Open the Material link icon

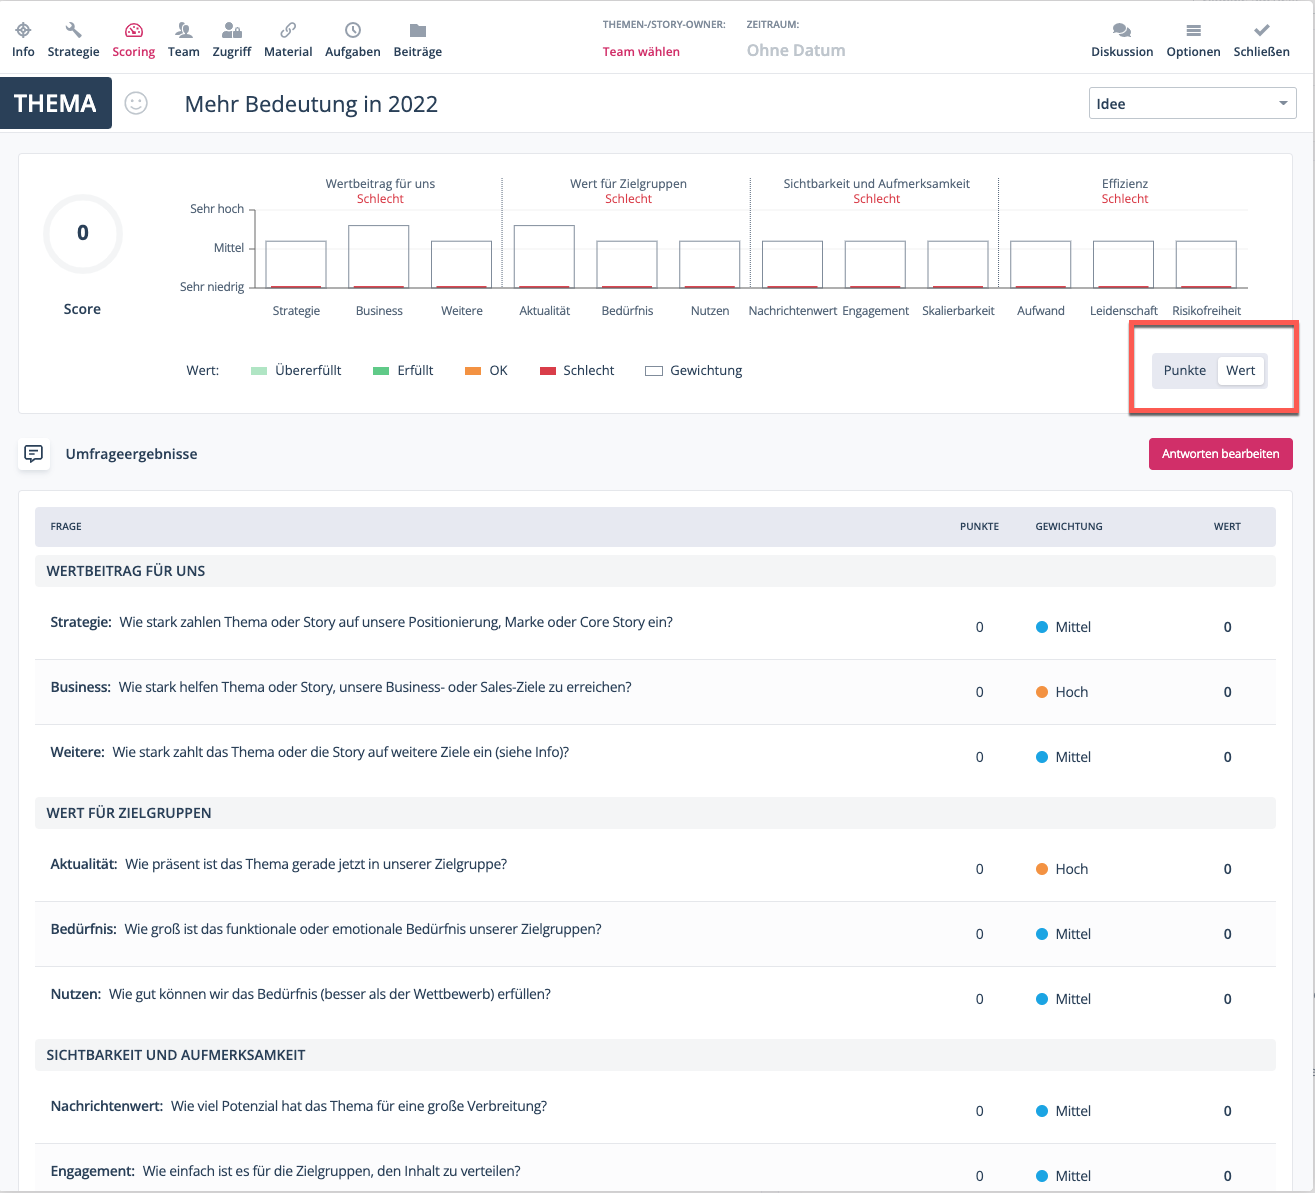pyautogui.click(x=288, y=31)
